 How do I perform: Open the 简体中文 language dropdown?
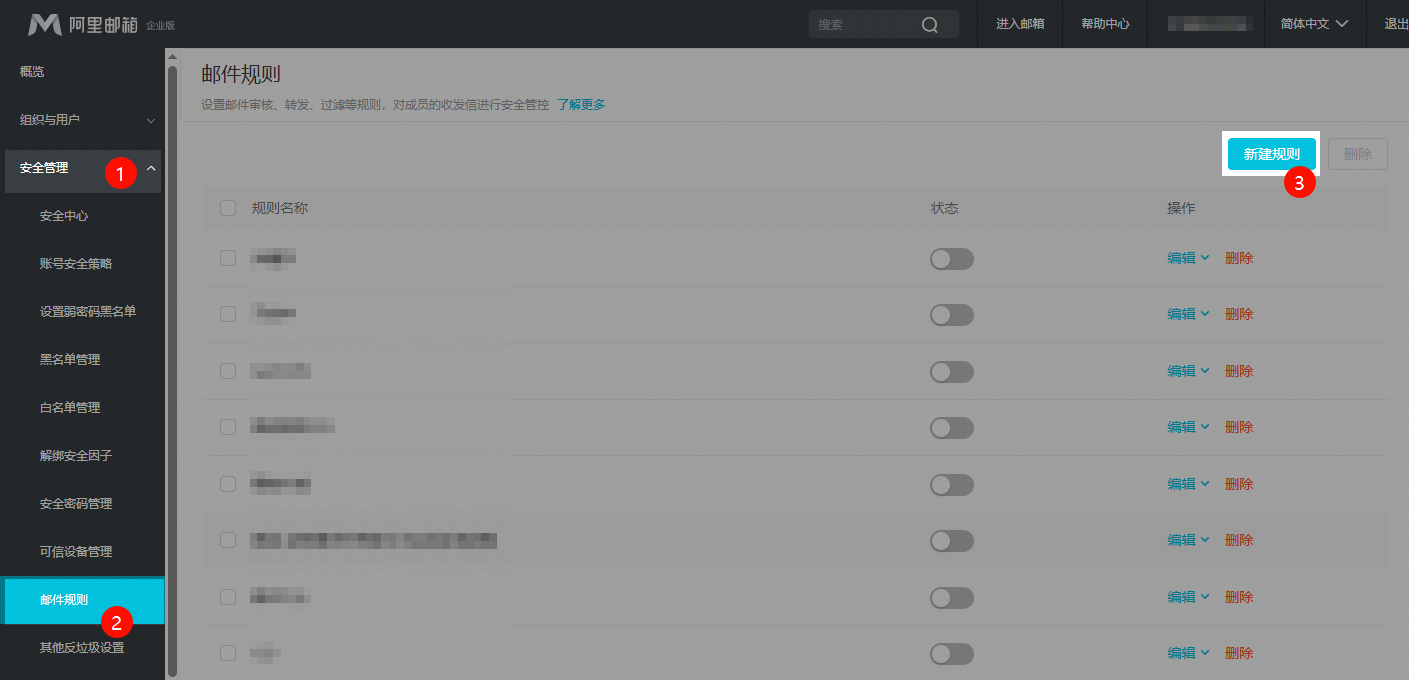point(1314,24)
